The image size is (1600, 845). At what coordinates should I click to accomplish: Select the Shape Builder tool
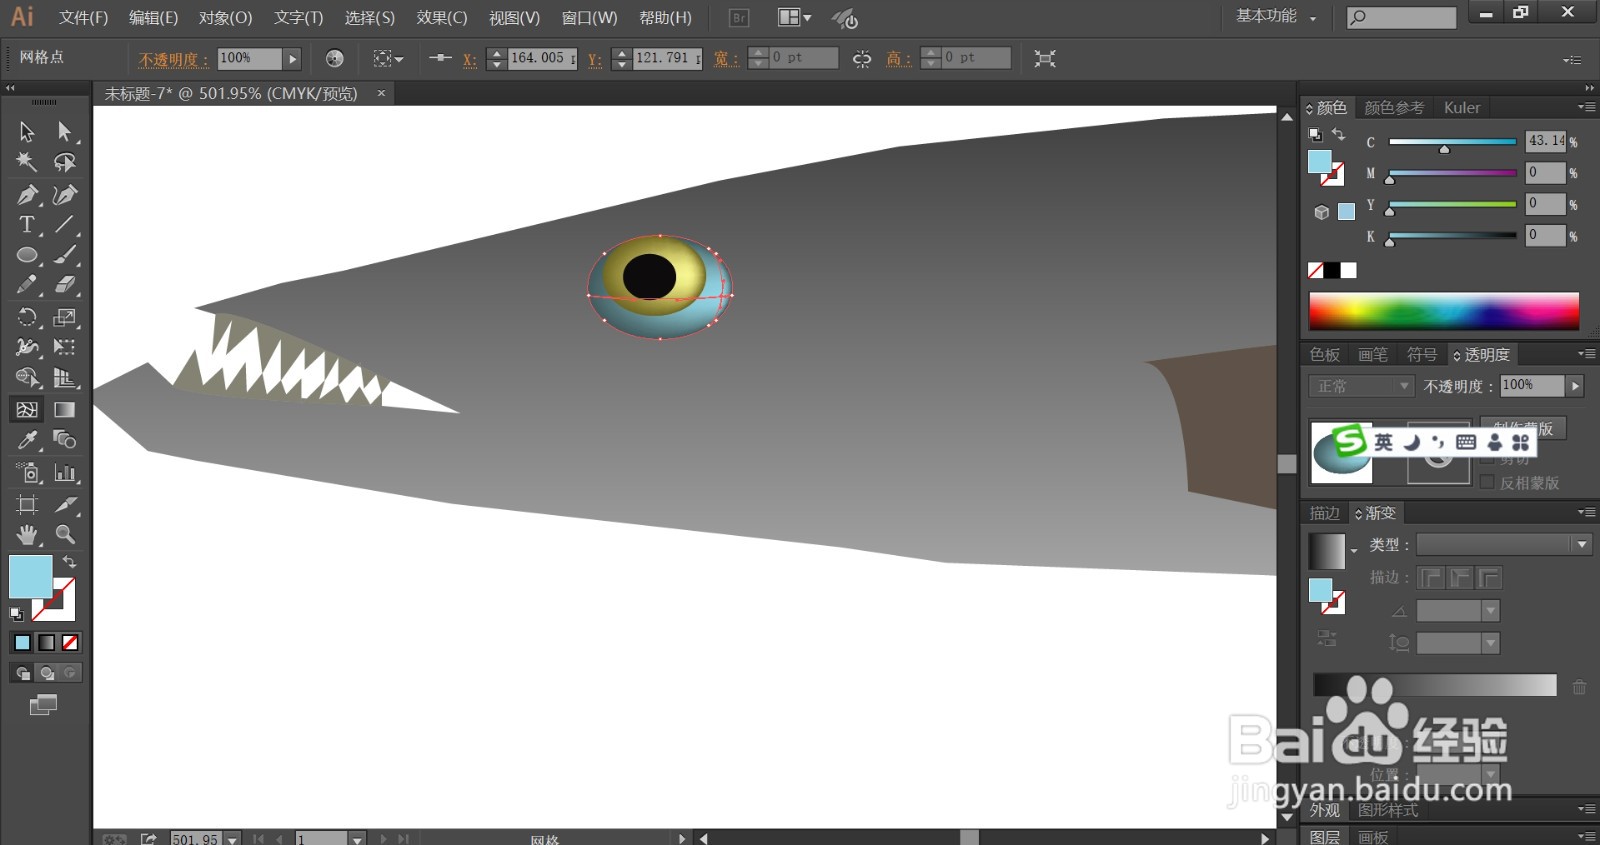27,378
